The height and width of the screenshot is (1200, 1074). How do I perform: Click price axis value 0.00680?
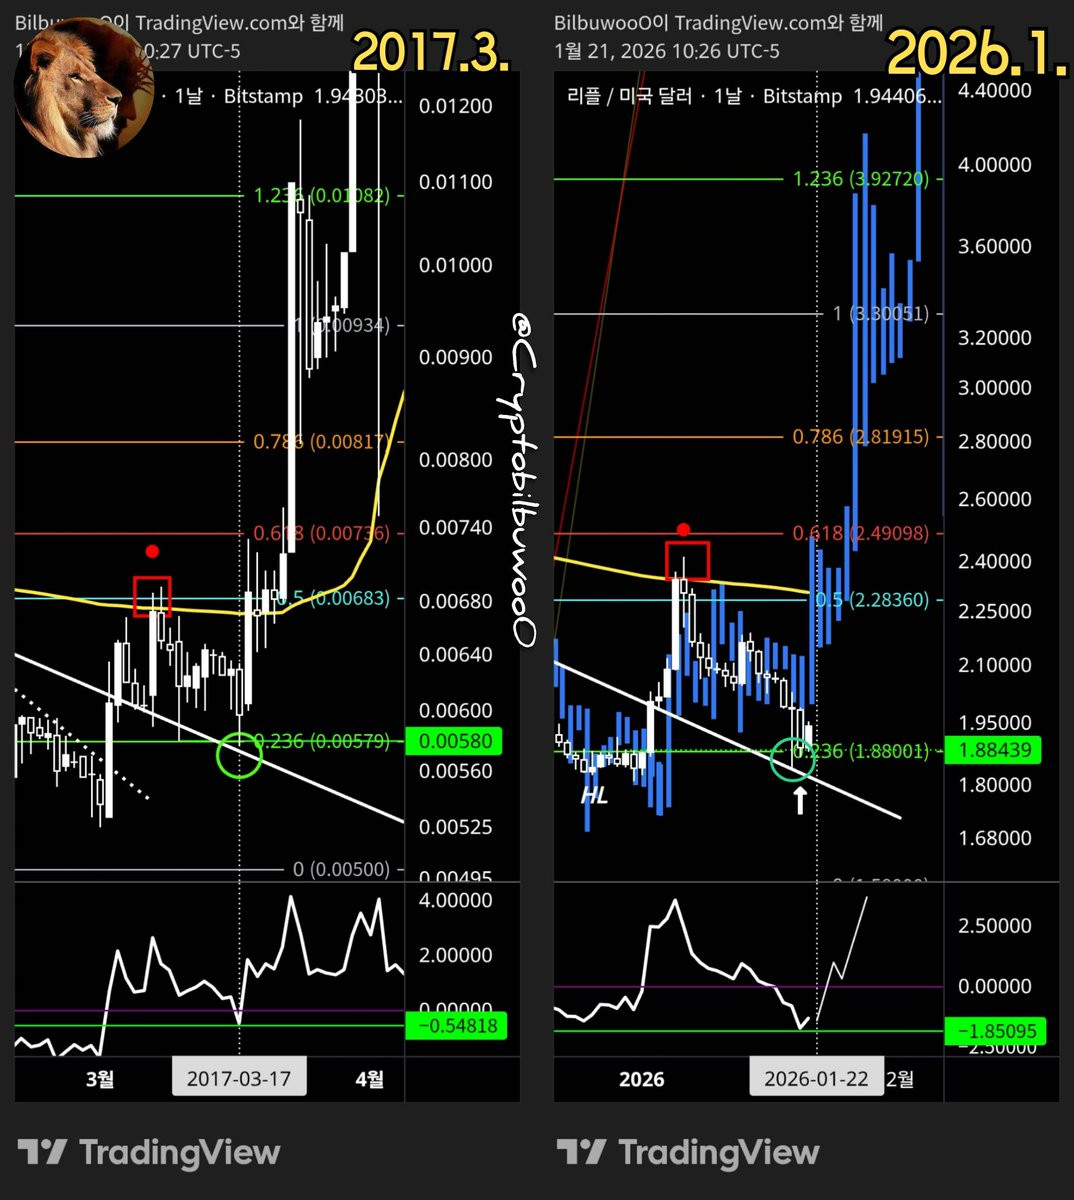[x=456, y=601]
